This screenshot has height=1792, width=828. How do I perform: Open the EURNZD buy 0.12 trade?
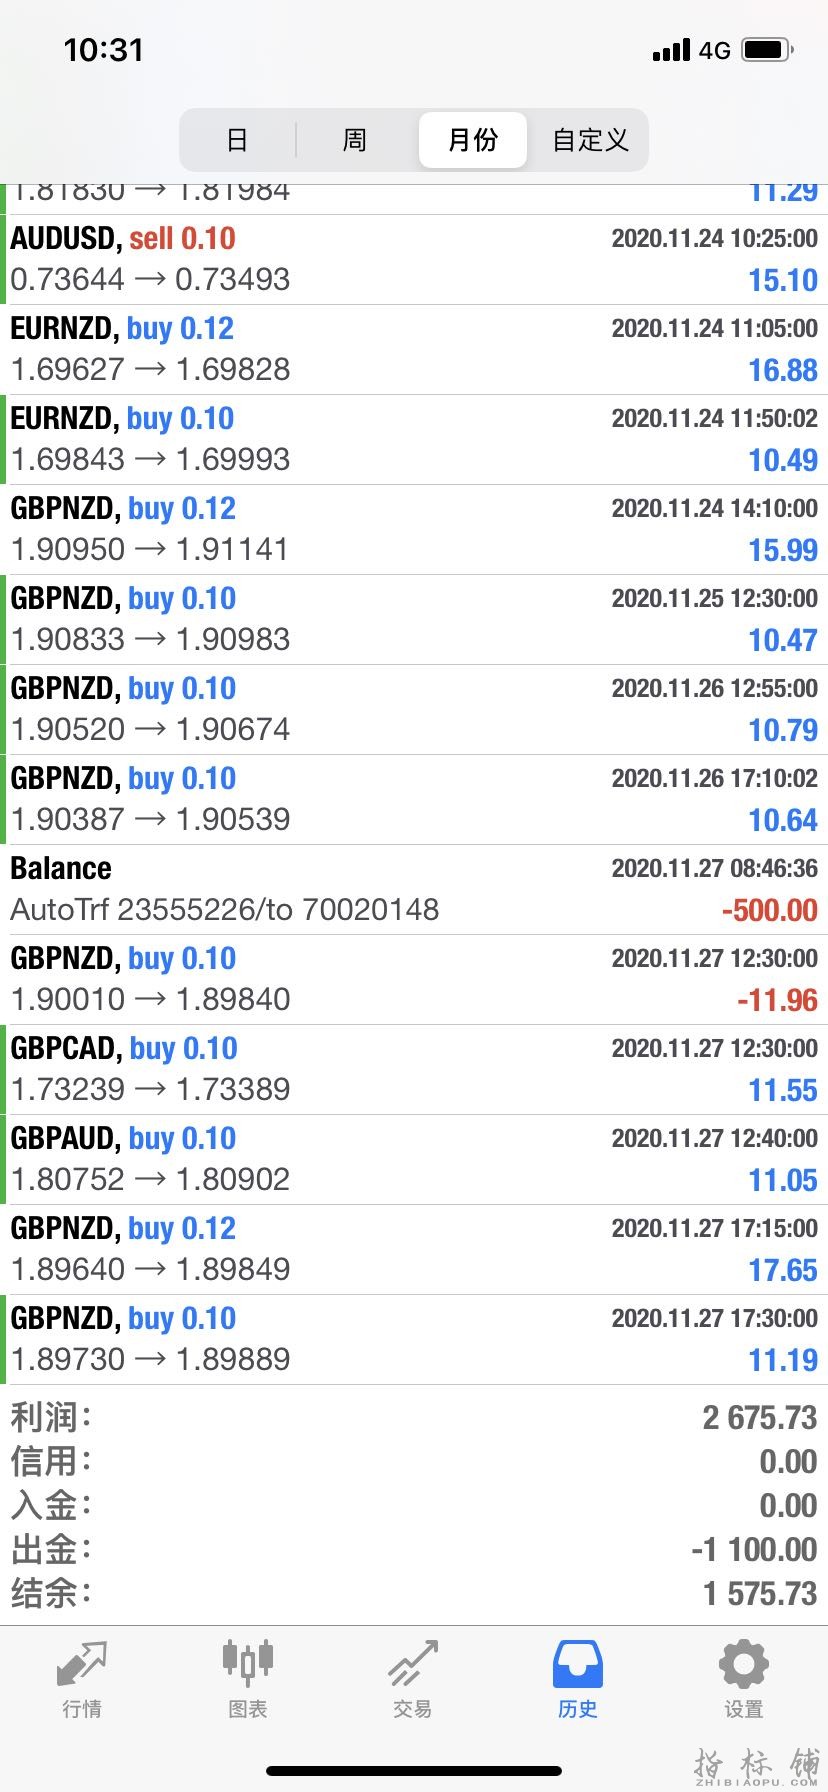(x=414, y=350)
